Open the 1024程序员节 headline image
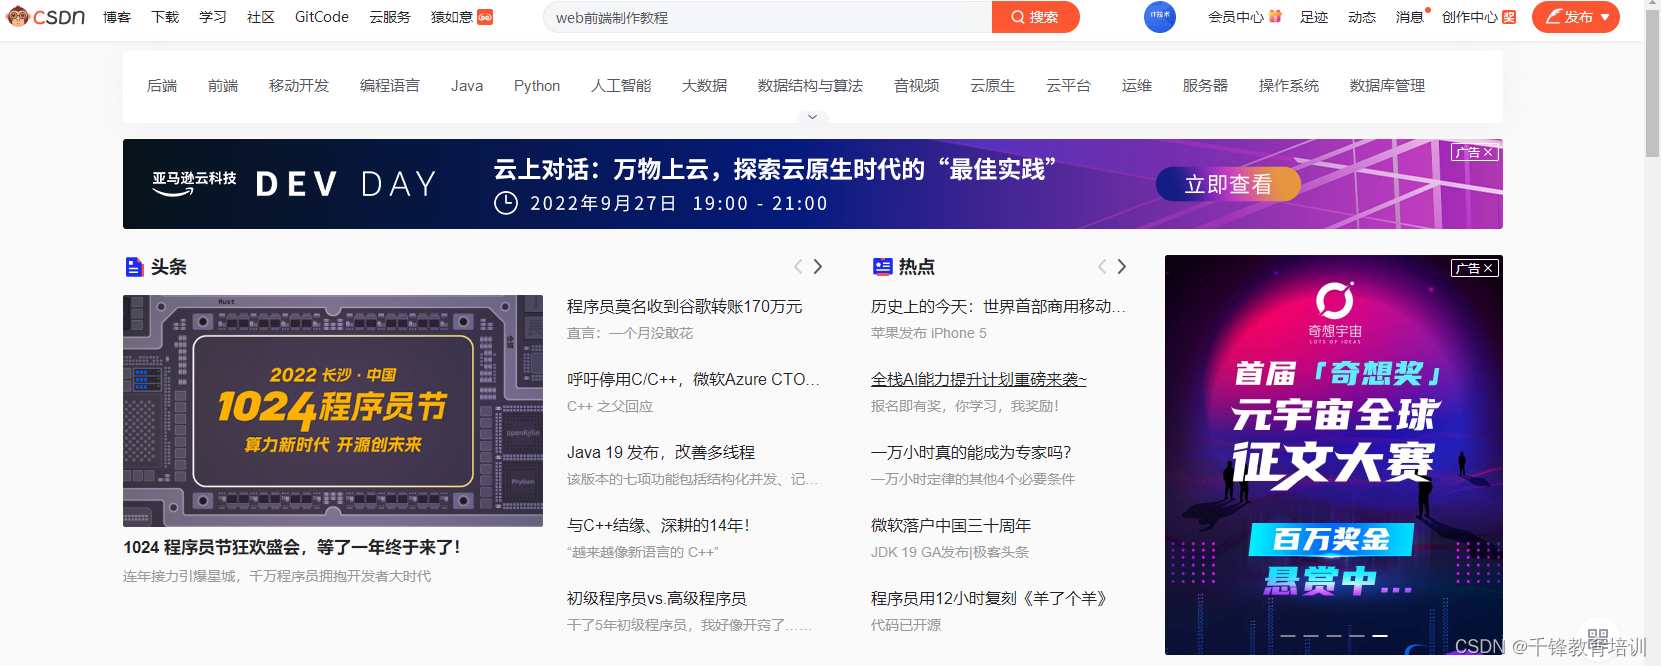 pyautogui.click(x=333, y=411)
